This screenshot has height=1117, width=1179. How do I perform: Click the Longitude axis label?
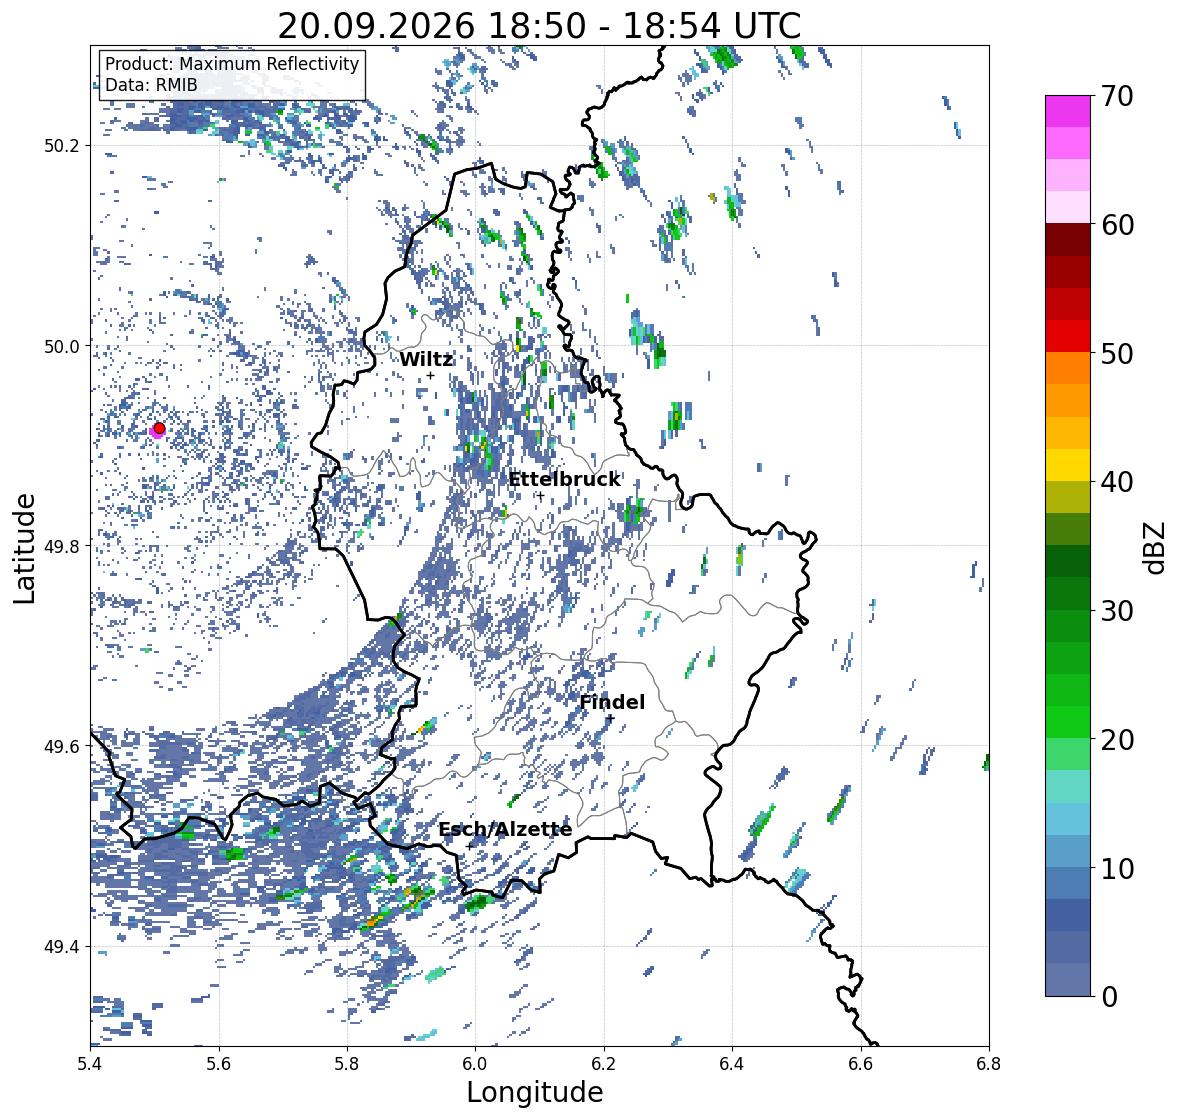click(535, 1092)
